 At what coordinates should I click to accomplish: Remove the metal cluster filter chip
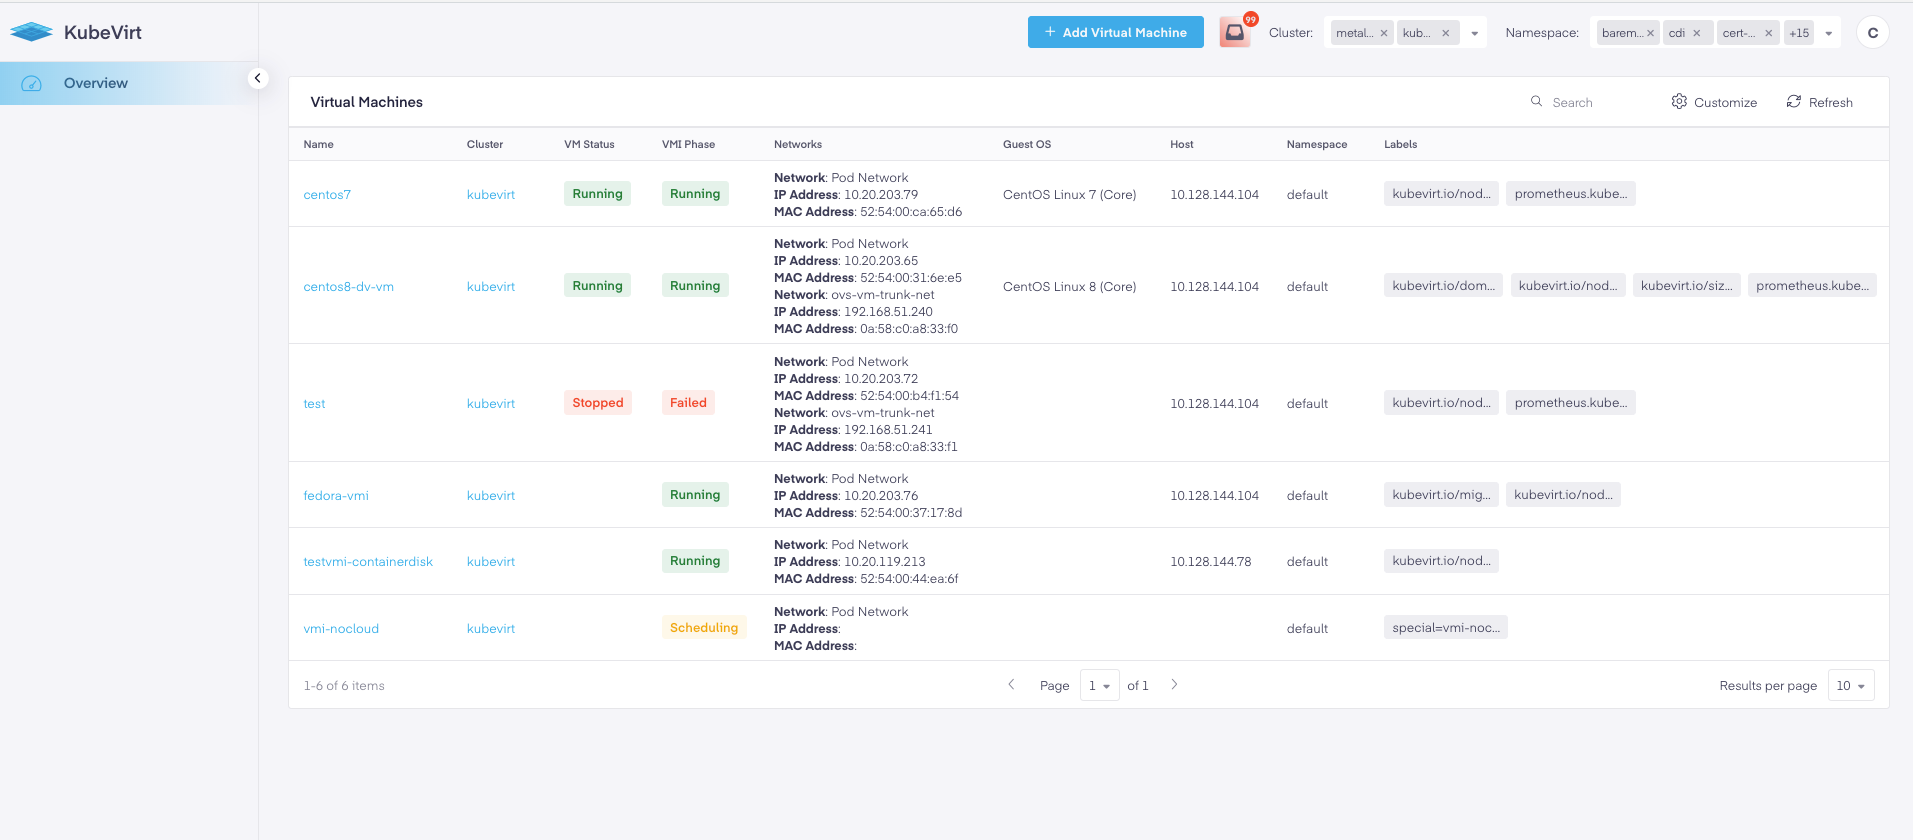tap(1384, 33)
